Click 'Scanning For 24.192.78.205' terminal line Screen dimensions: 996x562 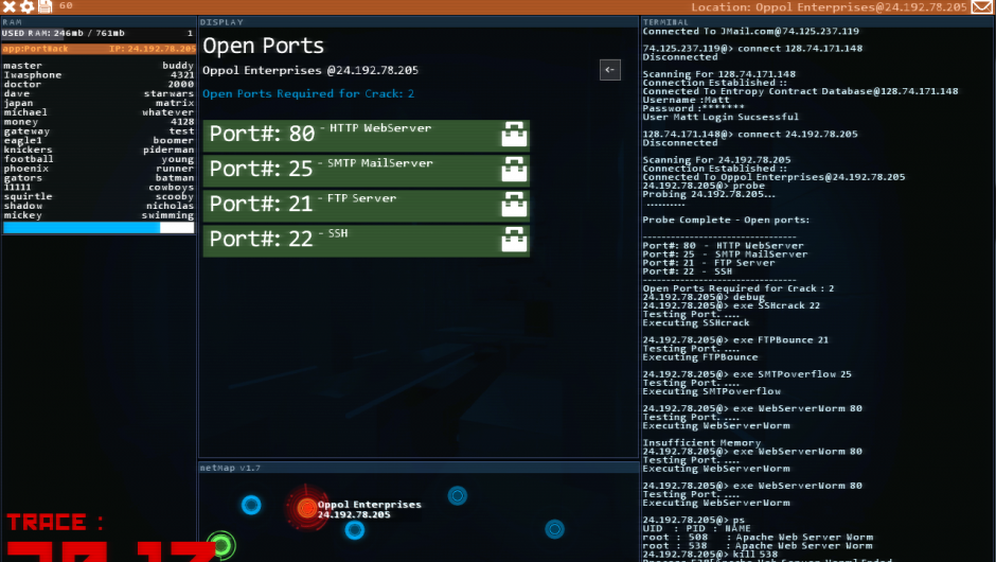point(717,160)
